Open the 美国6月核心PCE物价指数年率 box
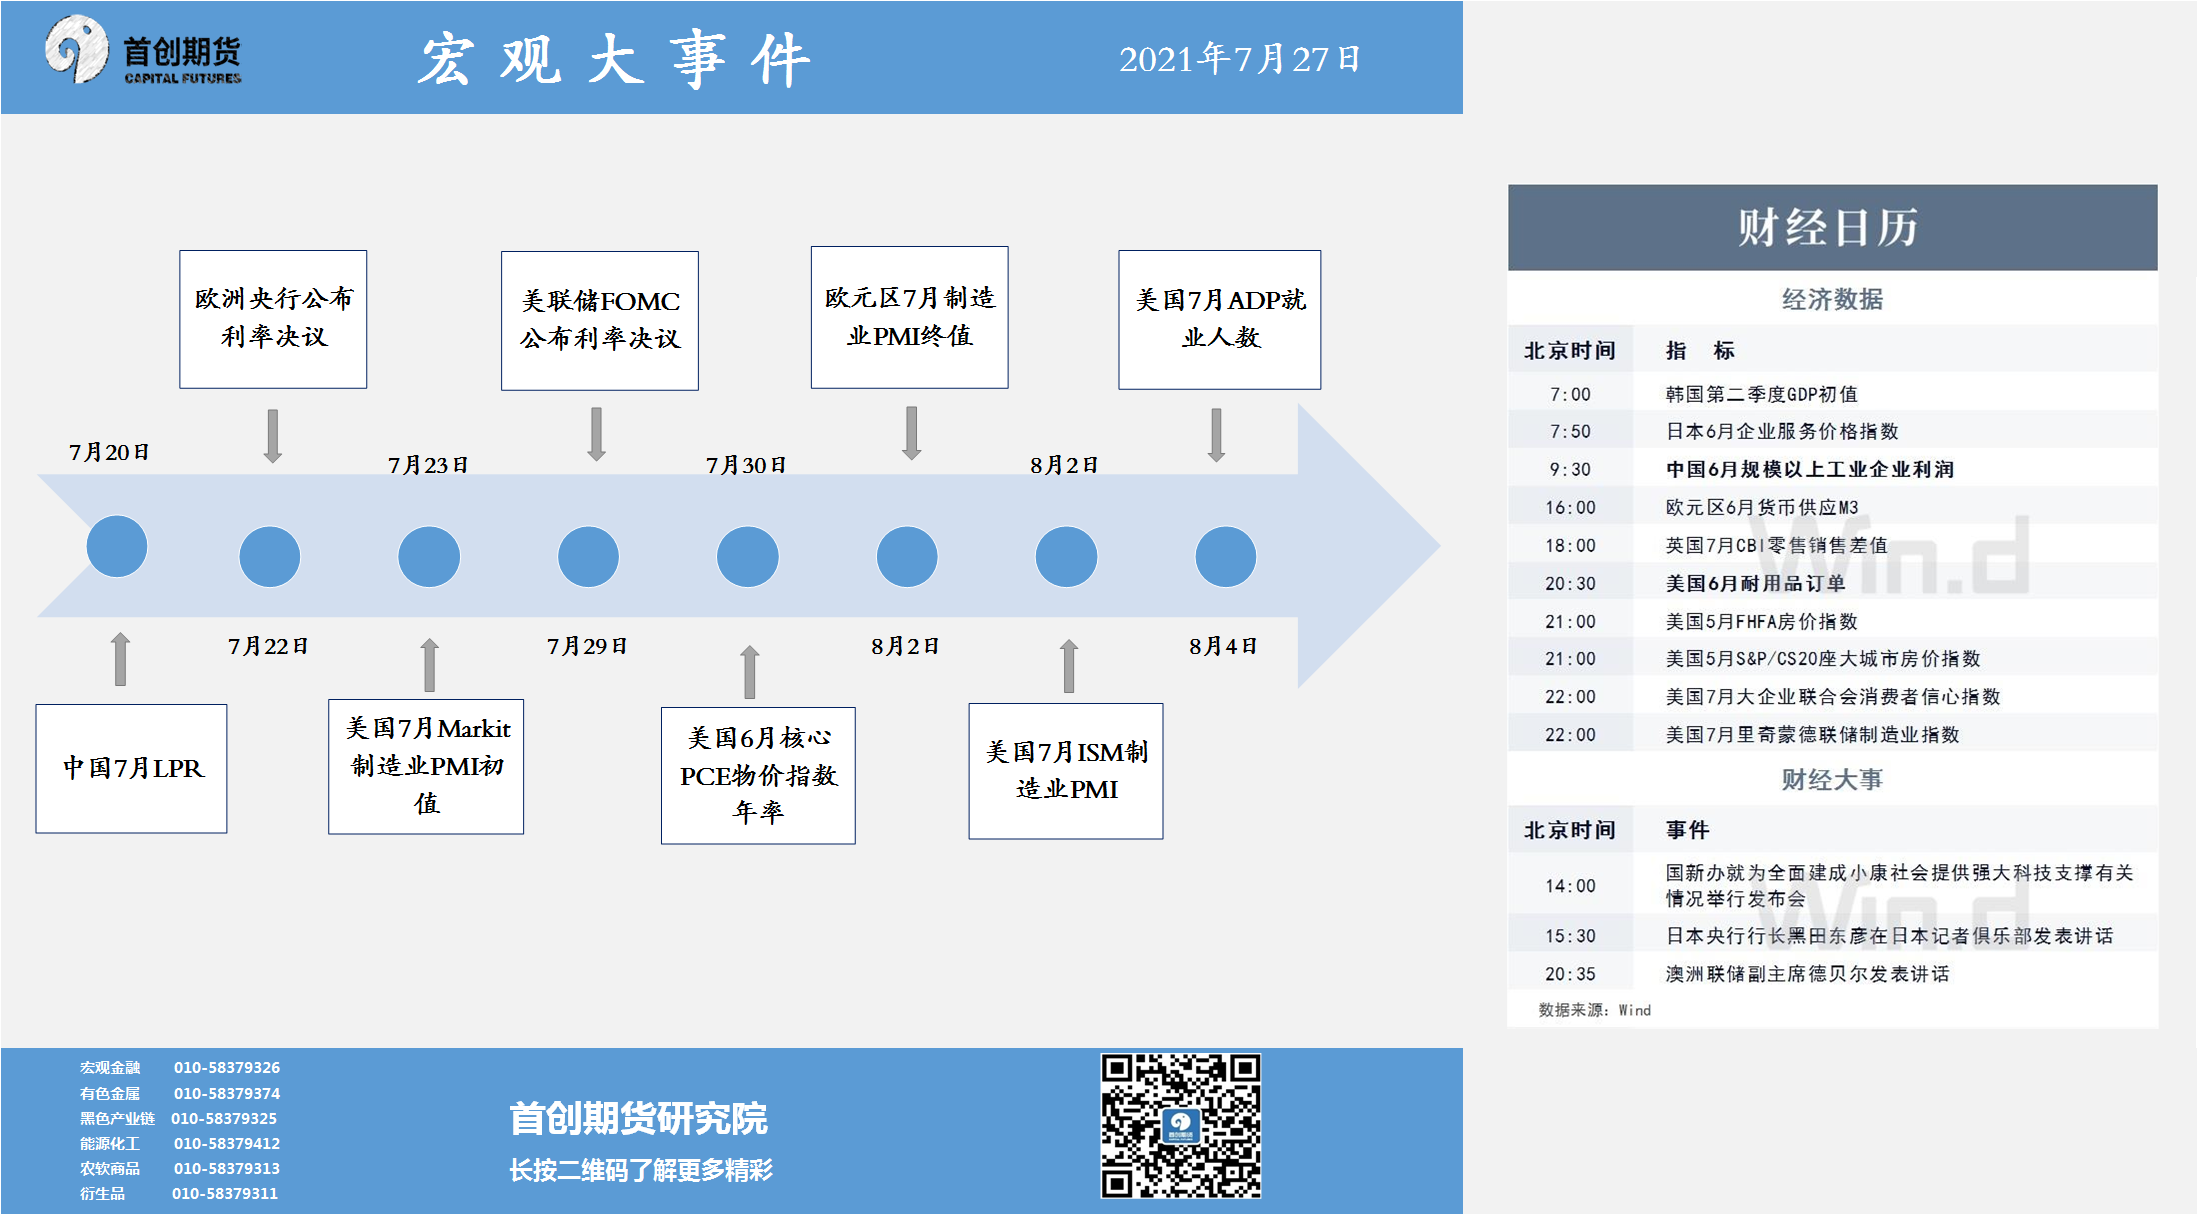 click(758, 775)
